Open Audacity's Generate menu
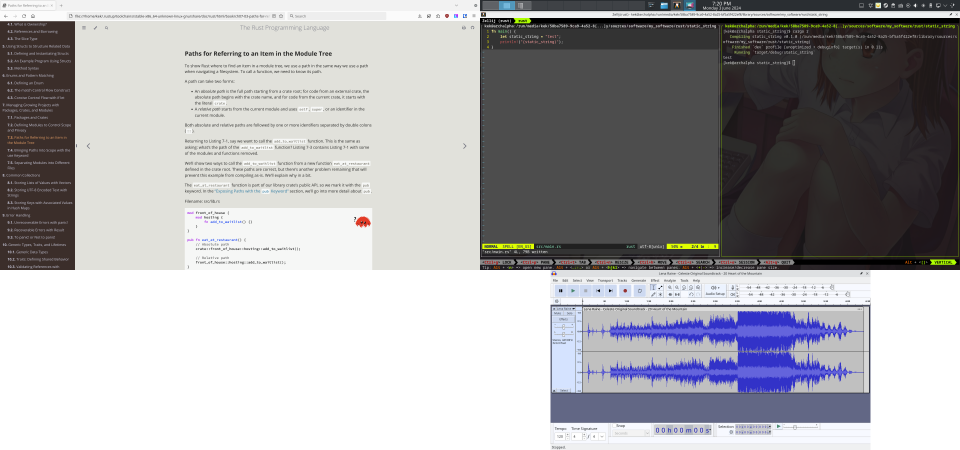 [x=639, y=280]
